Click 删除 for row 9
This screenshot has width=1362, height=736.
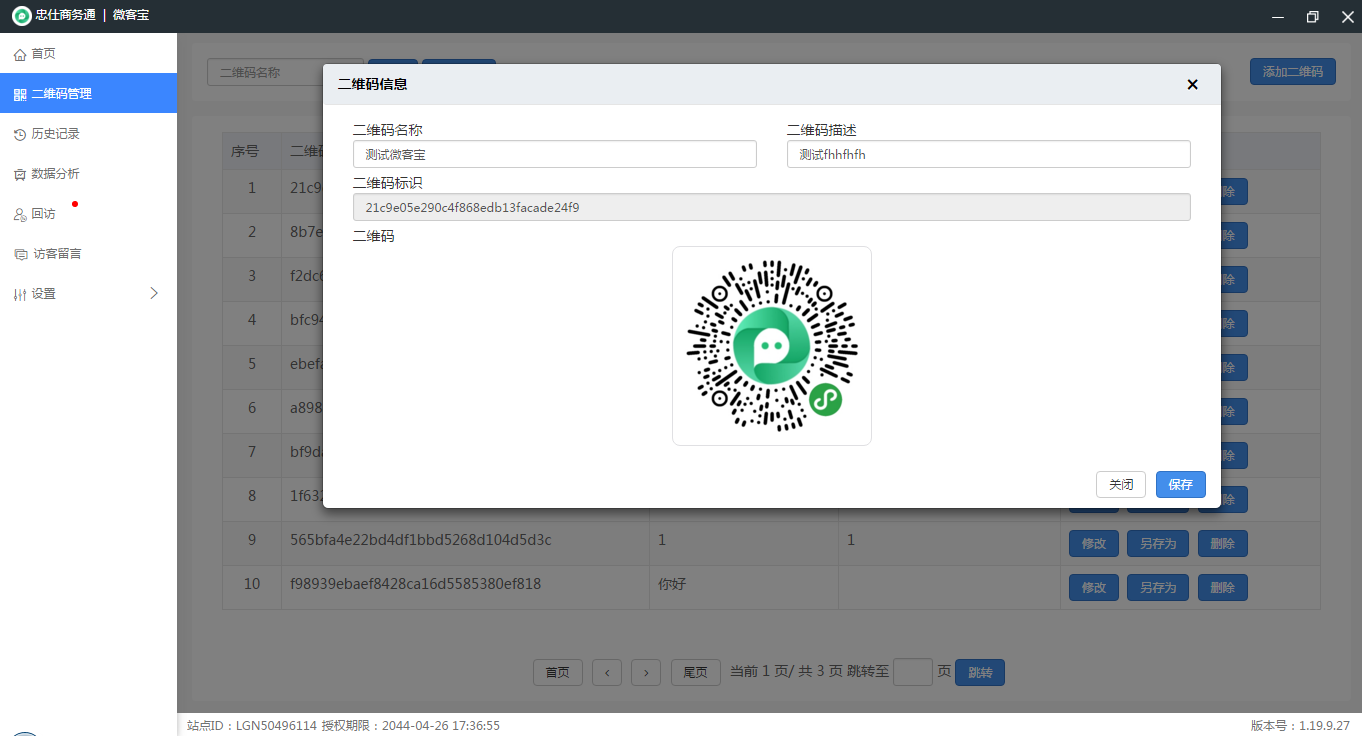point(1223,544)
